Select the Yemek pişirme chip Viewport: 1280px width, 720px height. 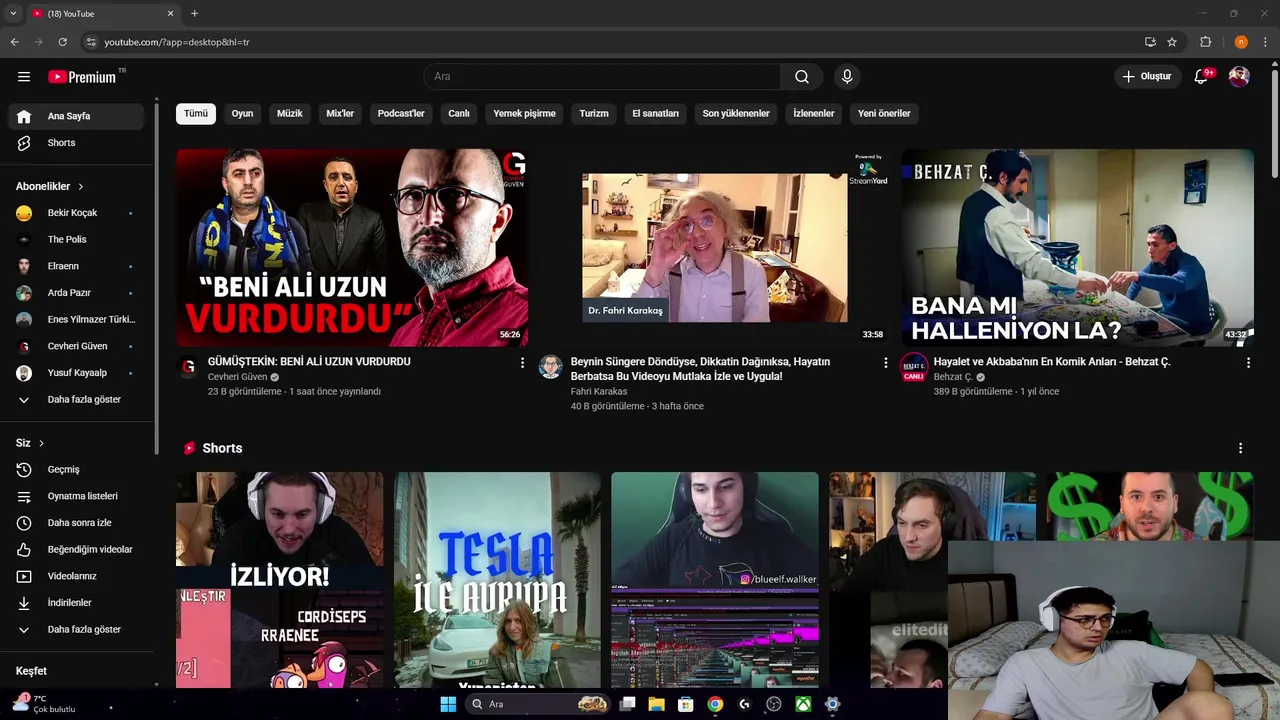[x=524, y=114]
